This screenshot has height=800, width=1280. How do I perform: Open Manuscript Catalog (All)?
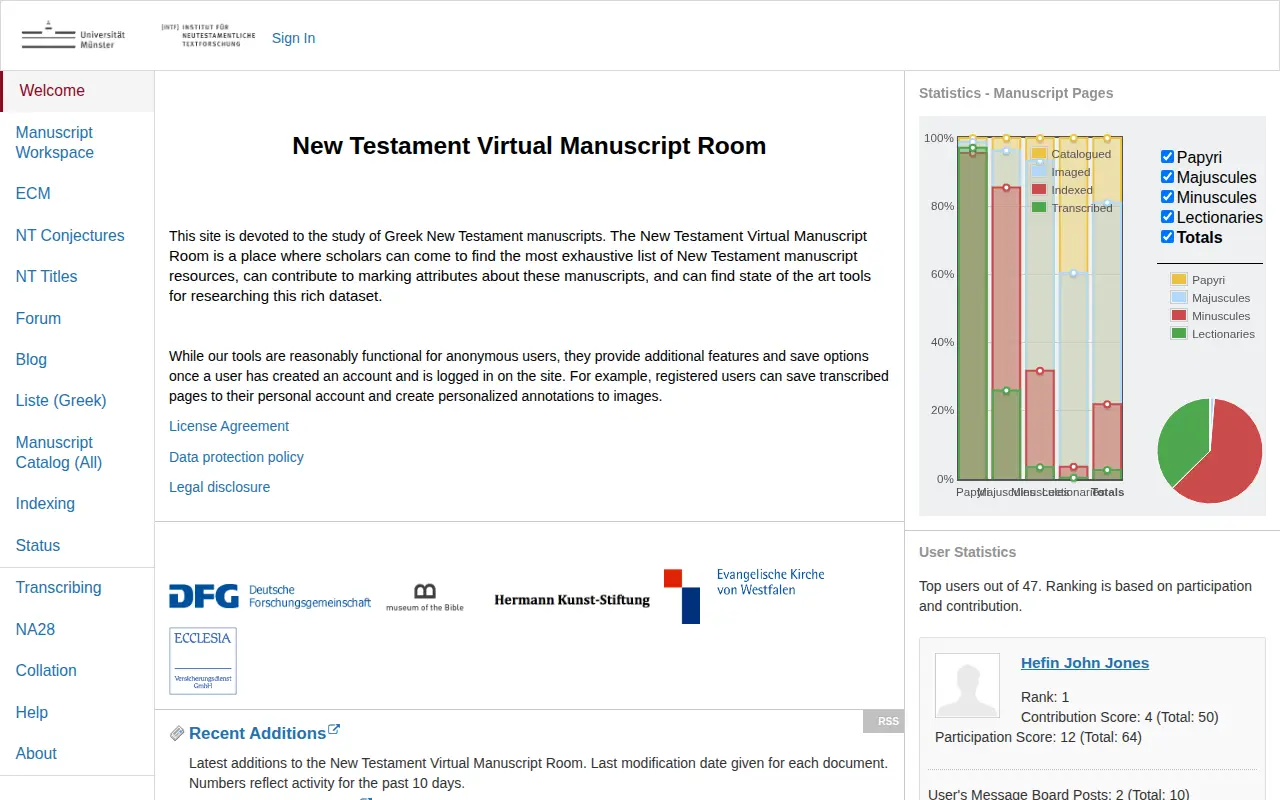59,453
